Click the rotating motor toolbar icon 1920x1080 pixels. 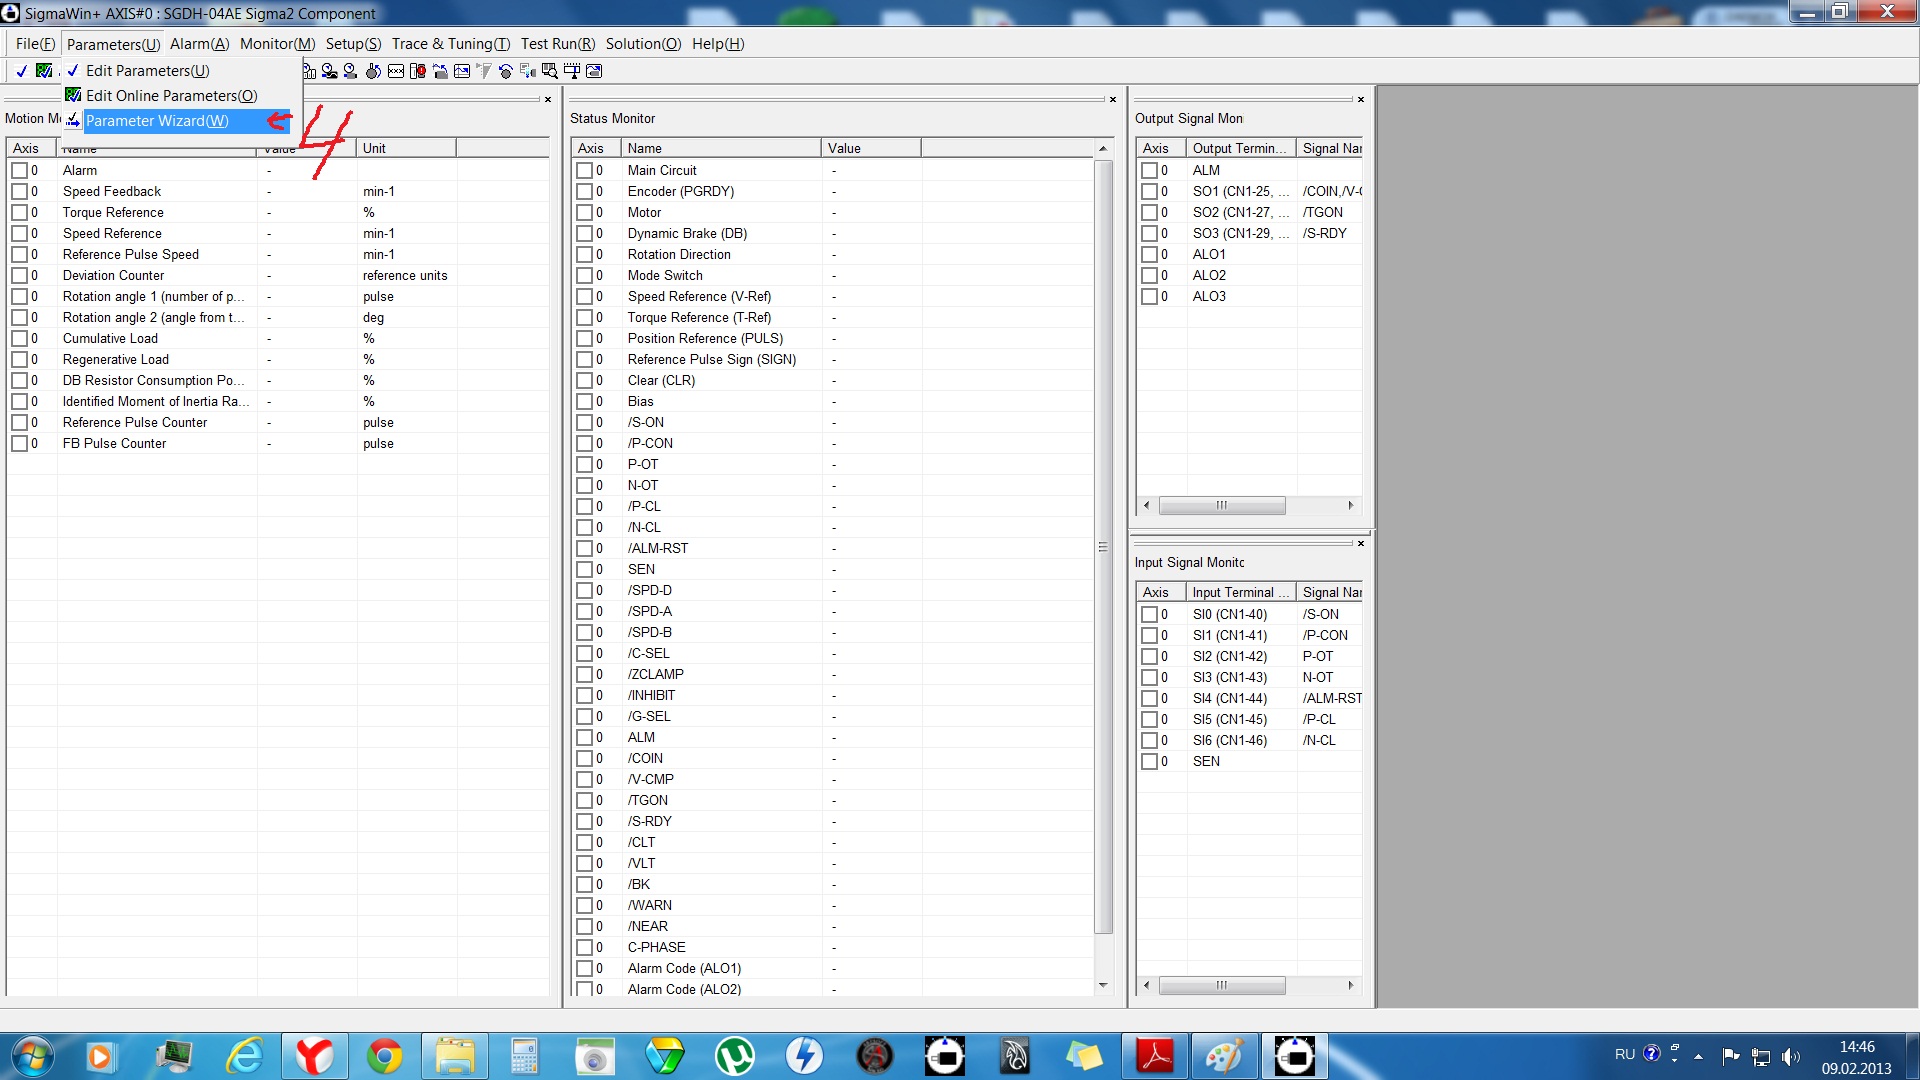[x=506, y=71]
